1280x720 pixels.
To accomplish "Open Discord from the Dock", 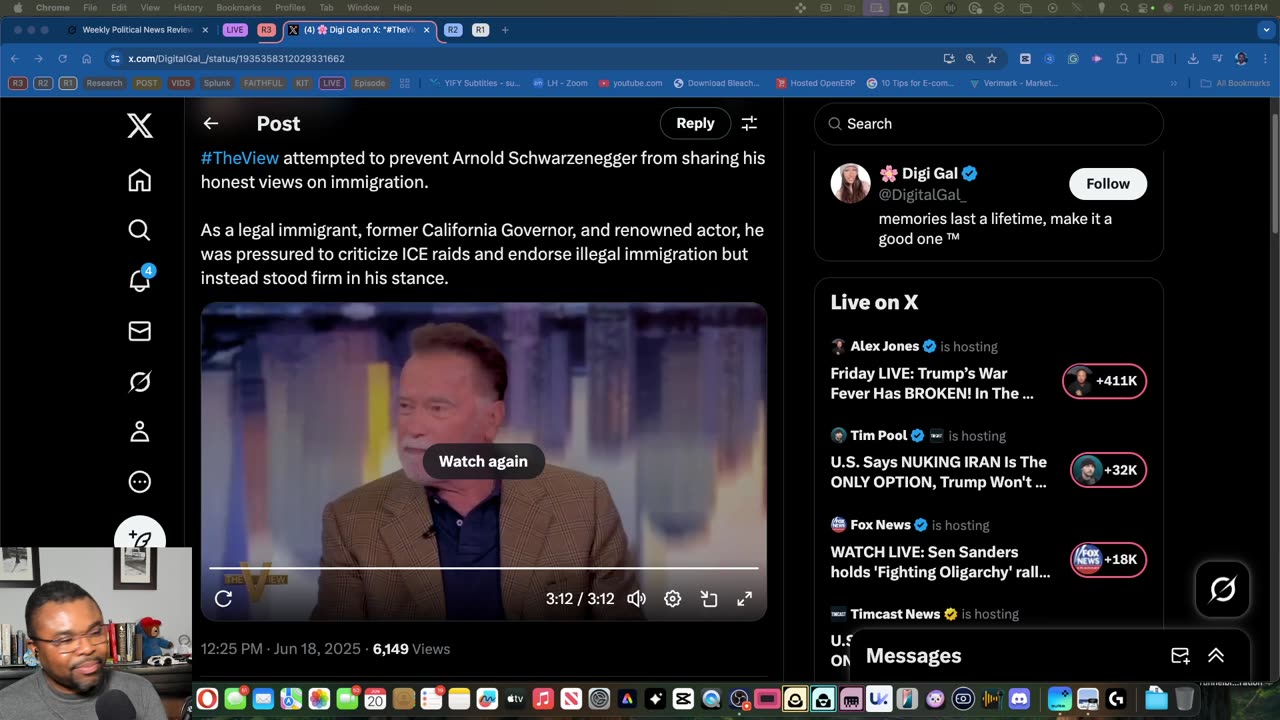I will coord(1019,699).
